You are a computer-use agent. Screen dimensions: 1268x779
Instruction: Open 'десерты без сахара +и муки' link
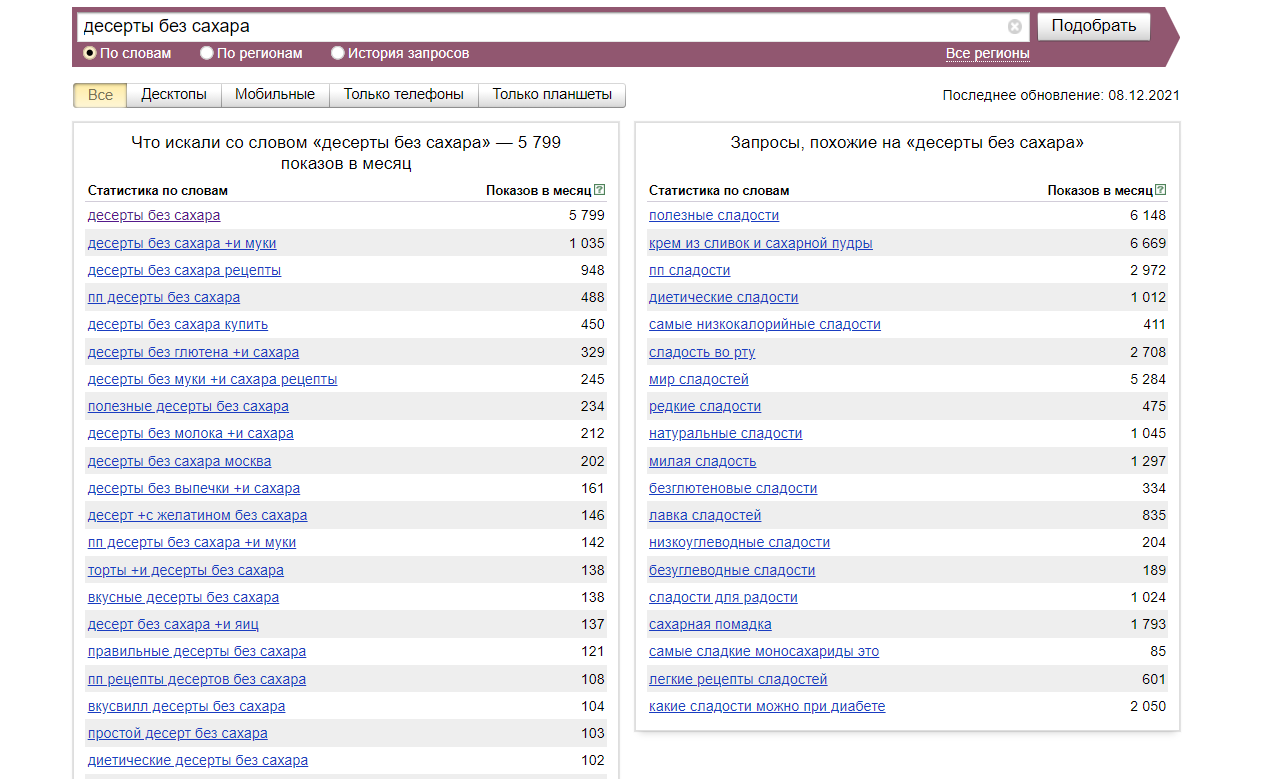tap(182, 243)
